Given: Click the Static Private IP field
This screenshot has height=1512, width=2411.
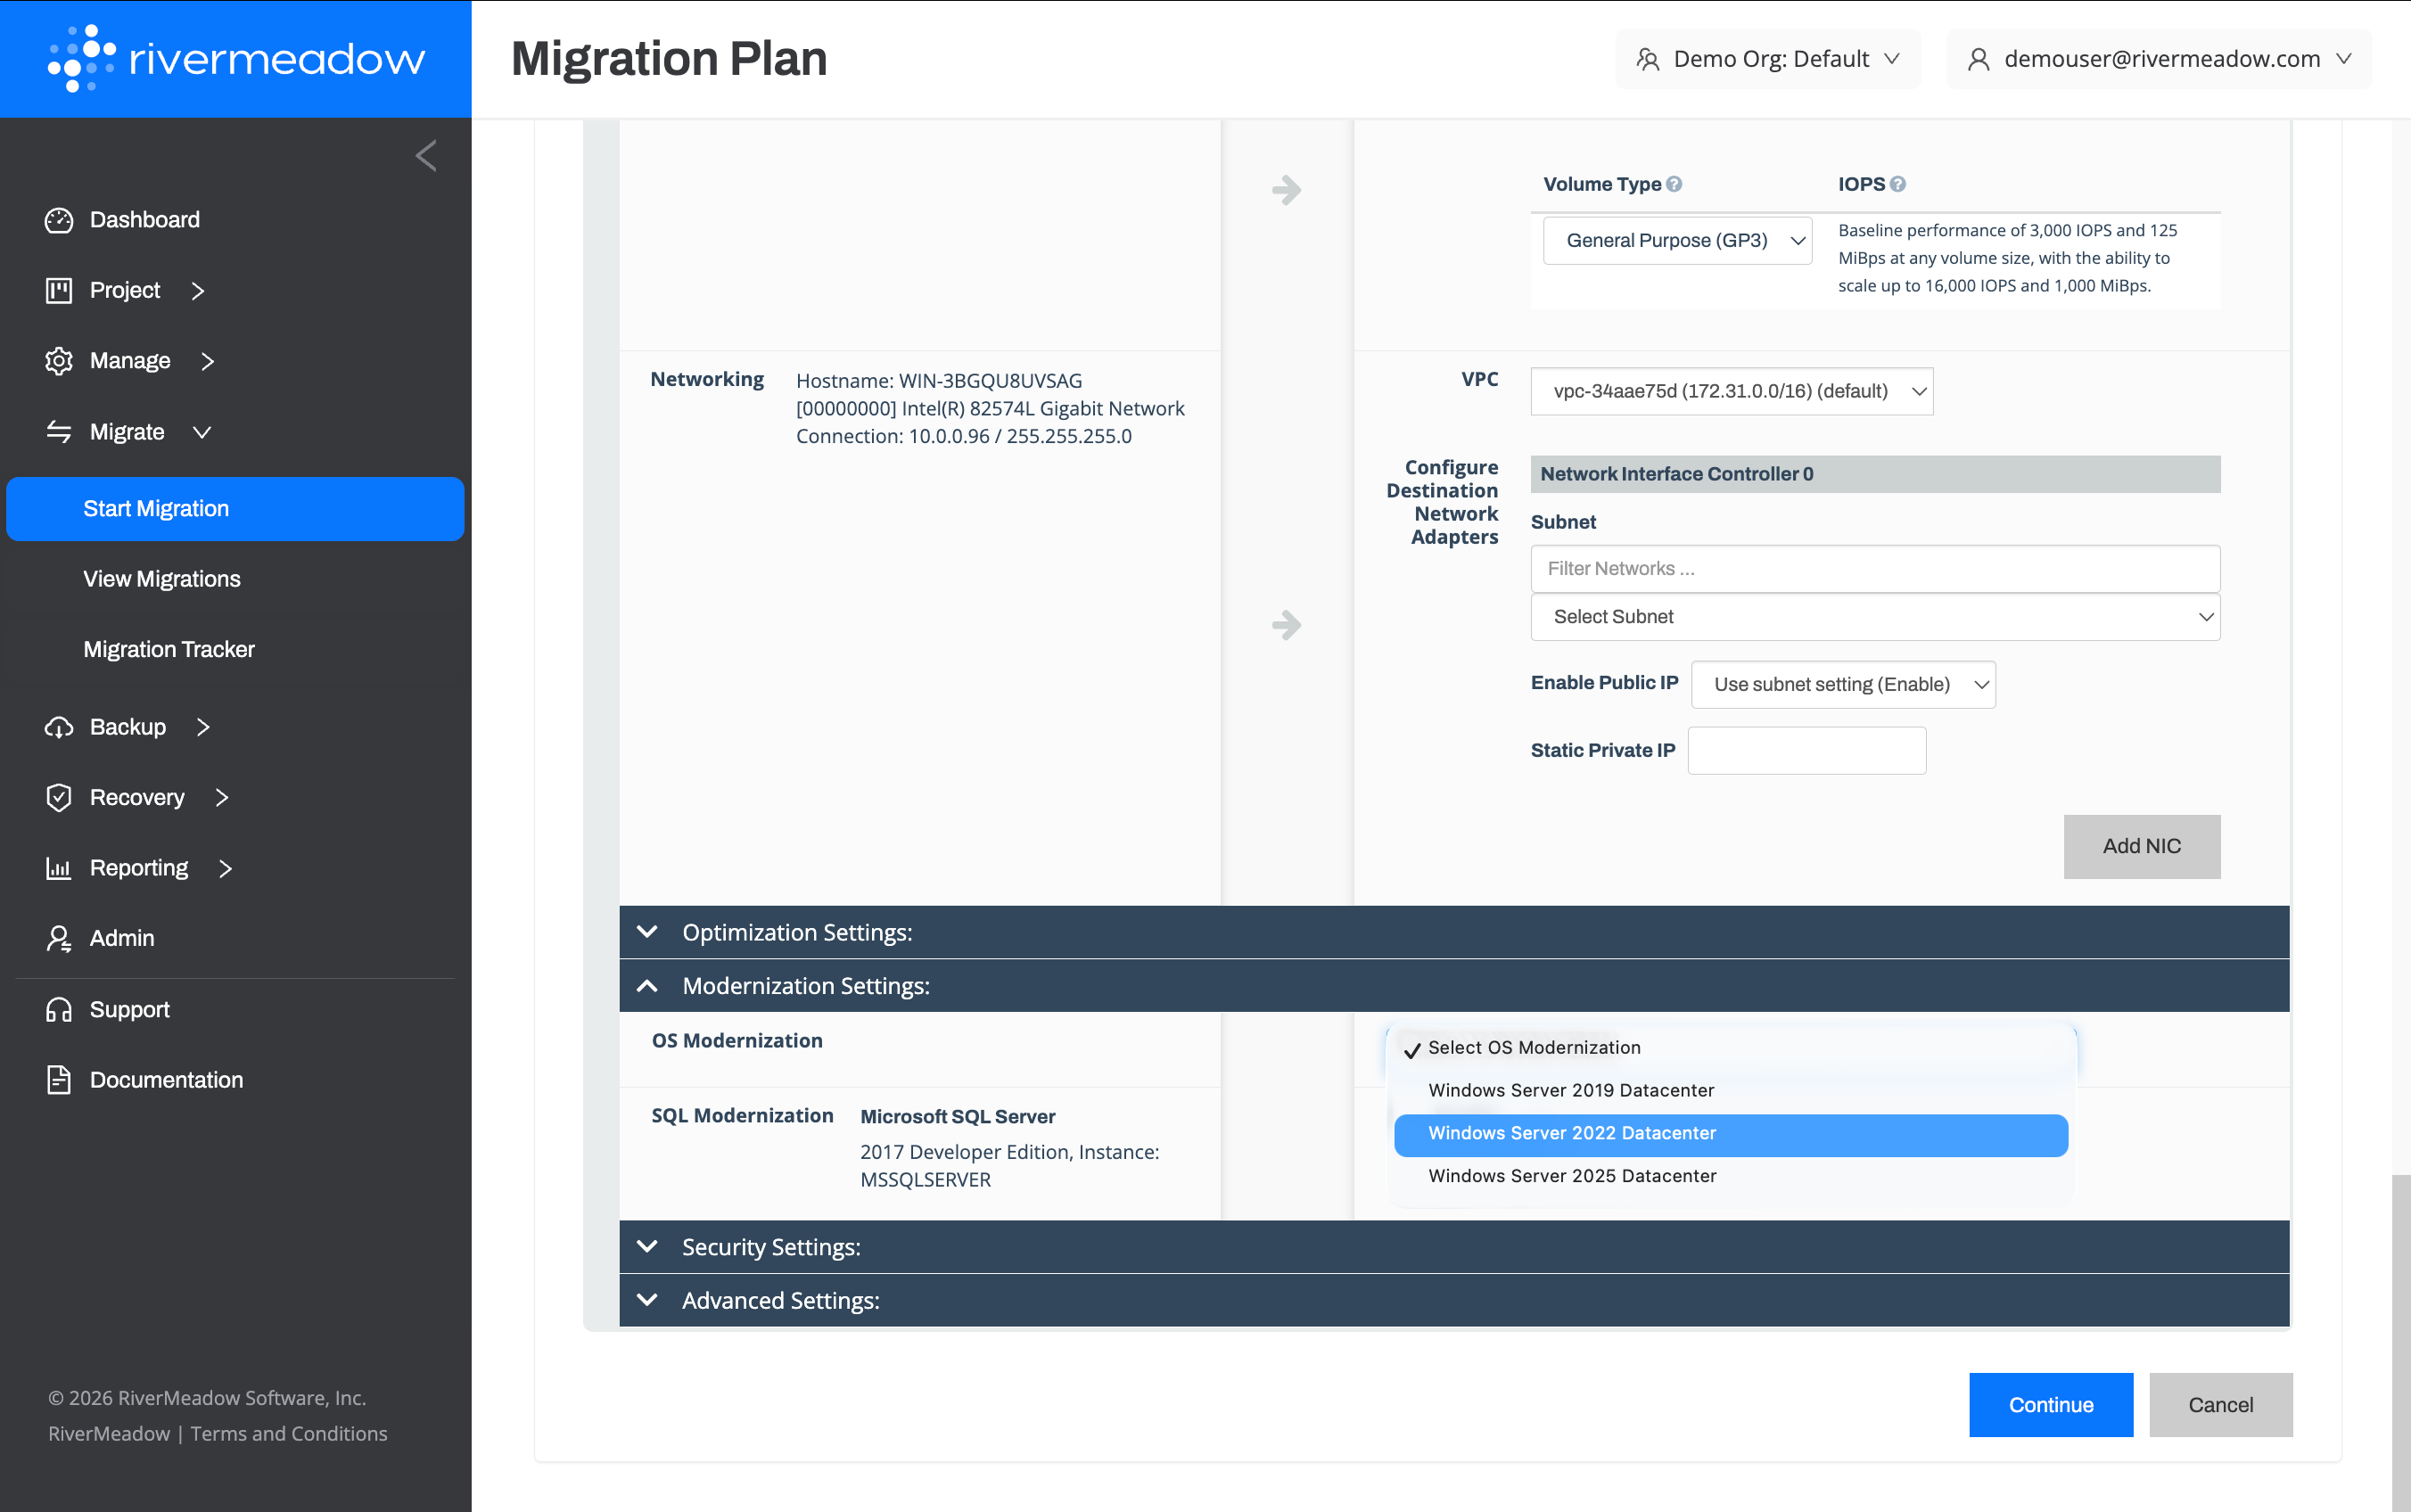Looking at the screenshot, I should [1806, 750].
